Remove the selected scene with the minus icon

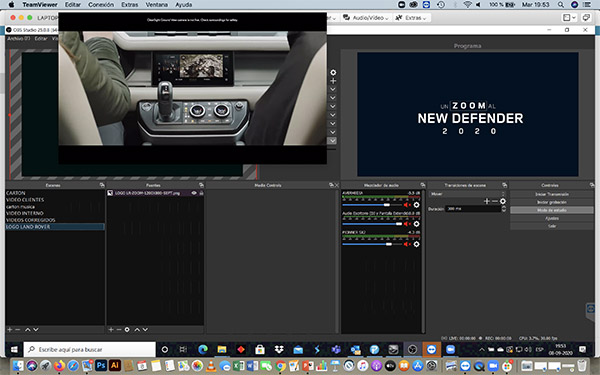coord(18,329)
